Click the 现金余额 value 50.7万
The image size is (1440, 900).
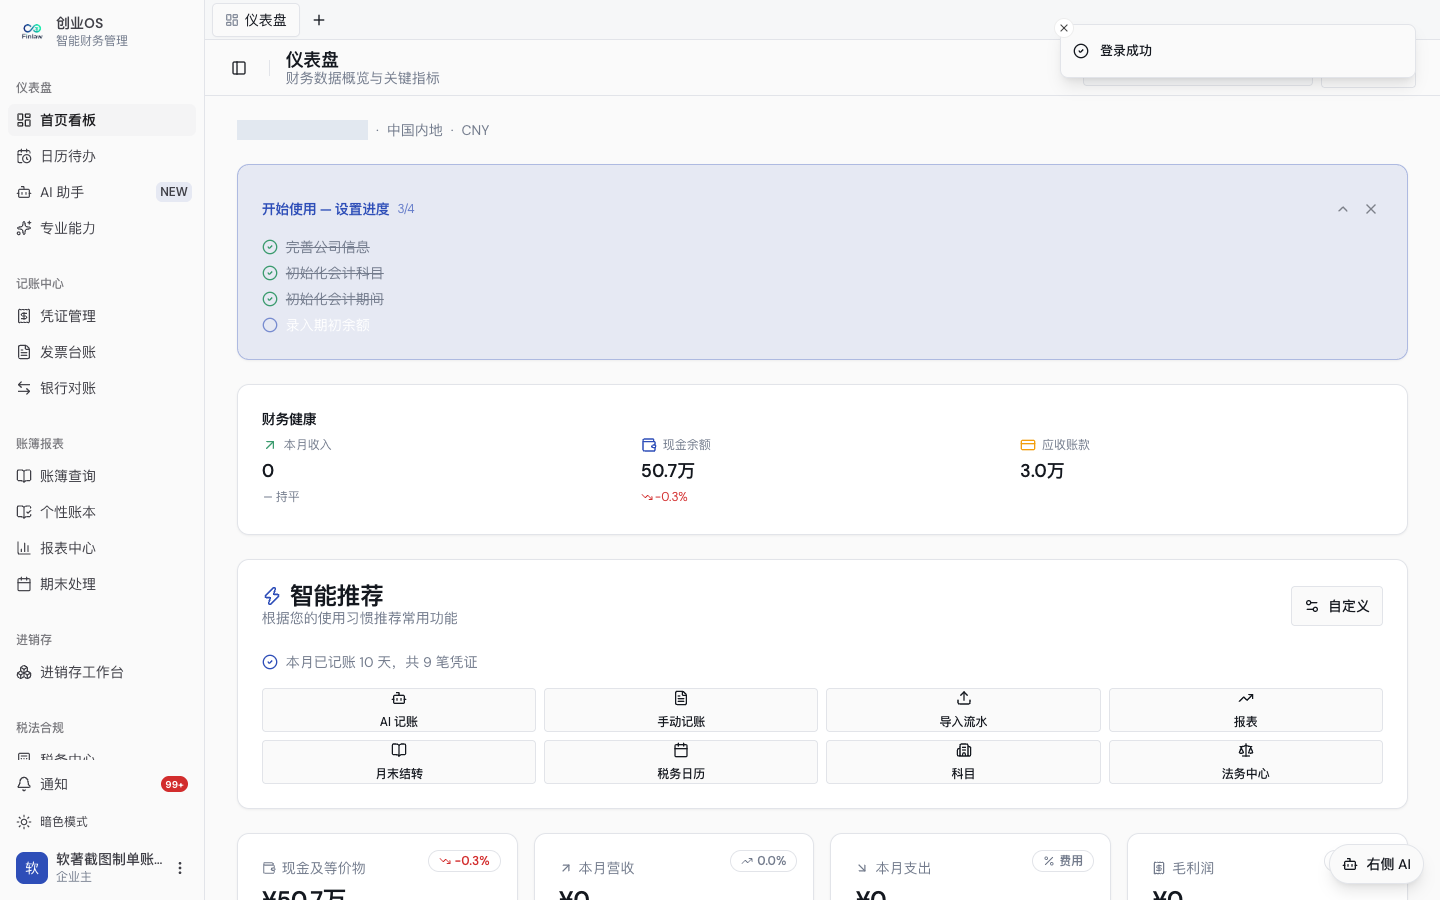point(668,471)
